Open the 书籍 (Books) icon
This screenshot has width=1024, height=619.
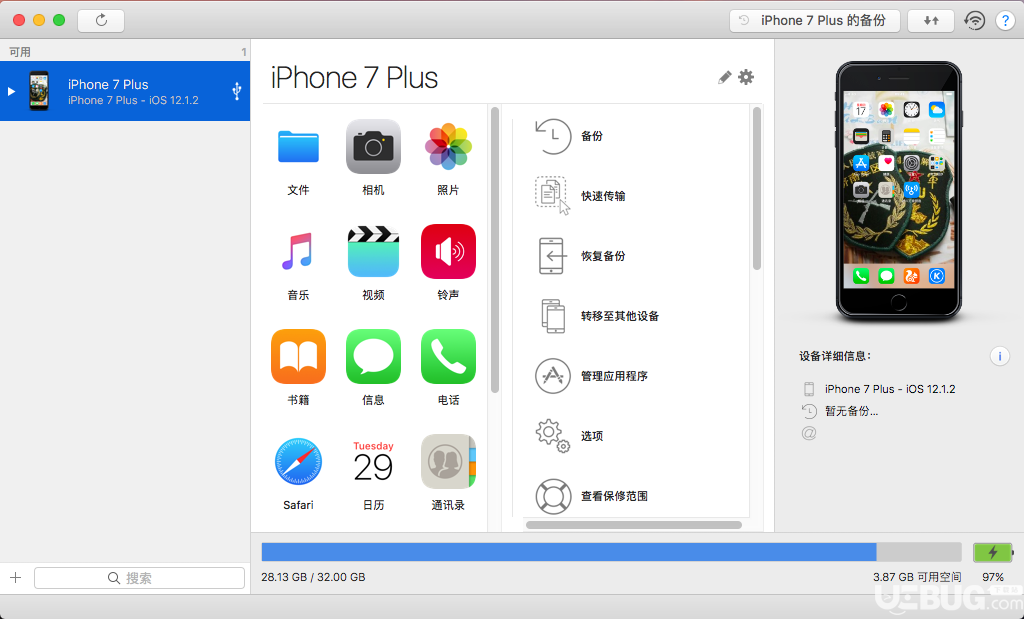coord(298,357)
